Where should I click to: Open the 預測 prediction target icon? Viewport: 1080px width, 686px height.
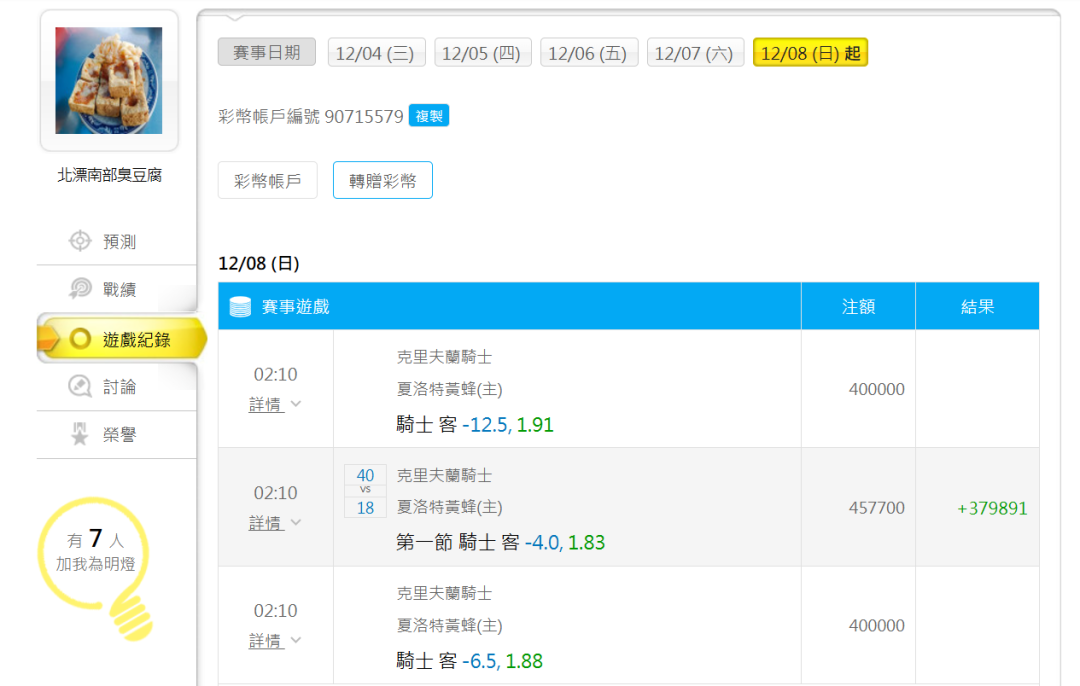(80, 241)
